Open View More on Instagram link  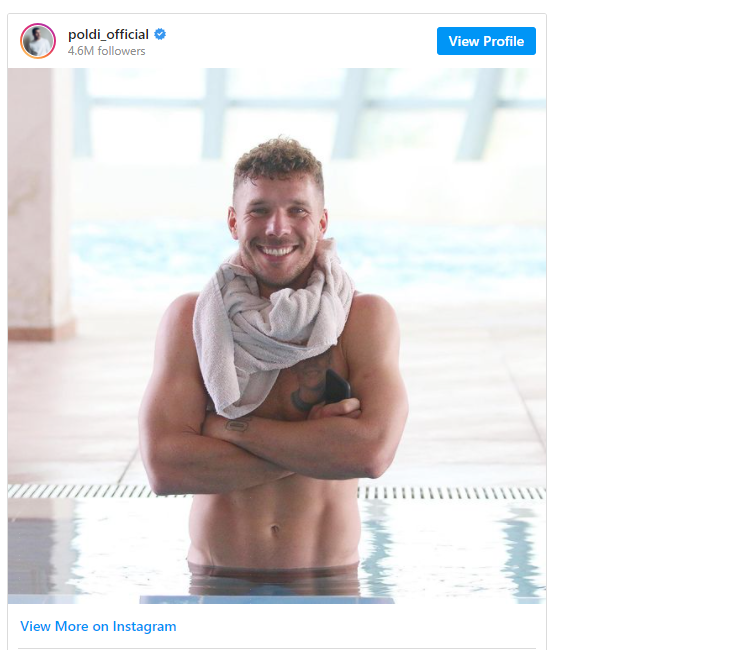coord(98,626)
